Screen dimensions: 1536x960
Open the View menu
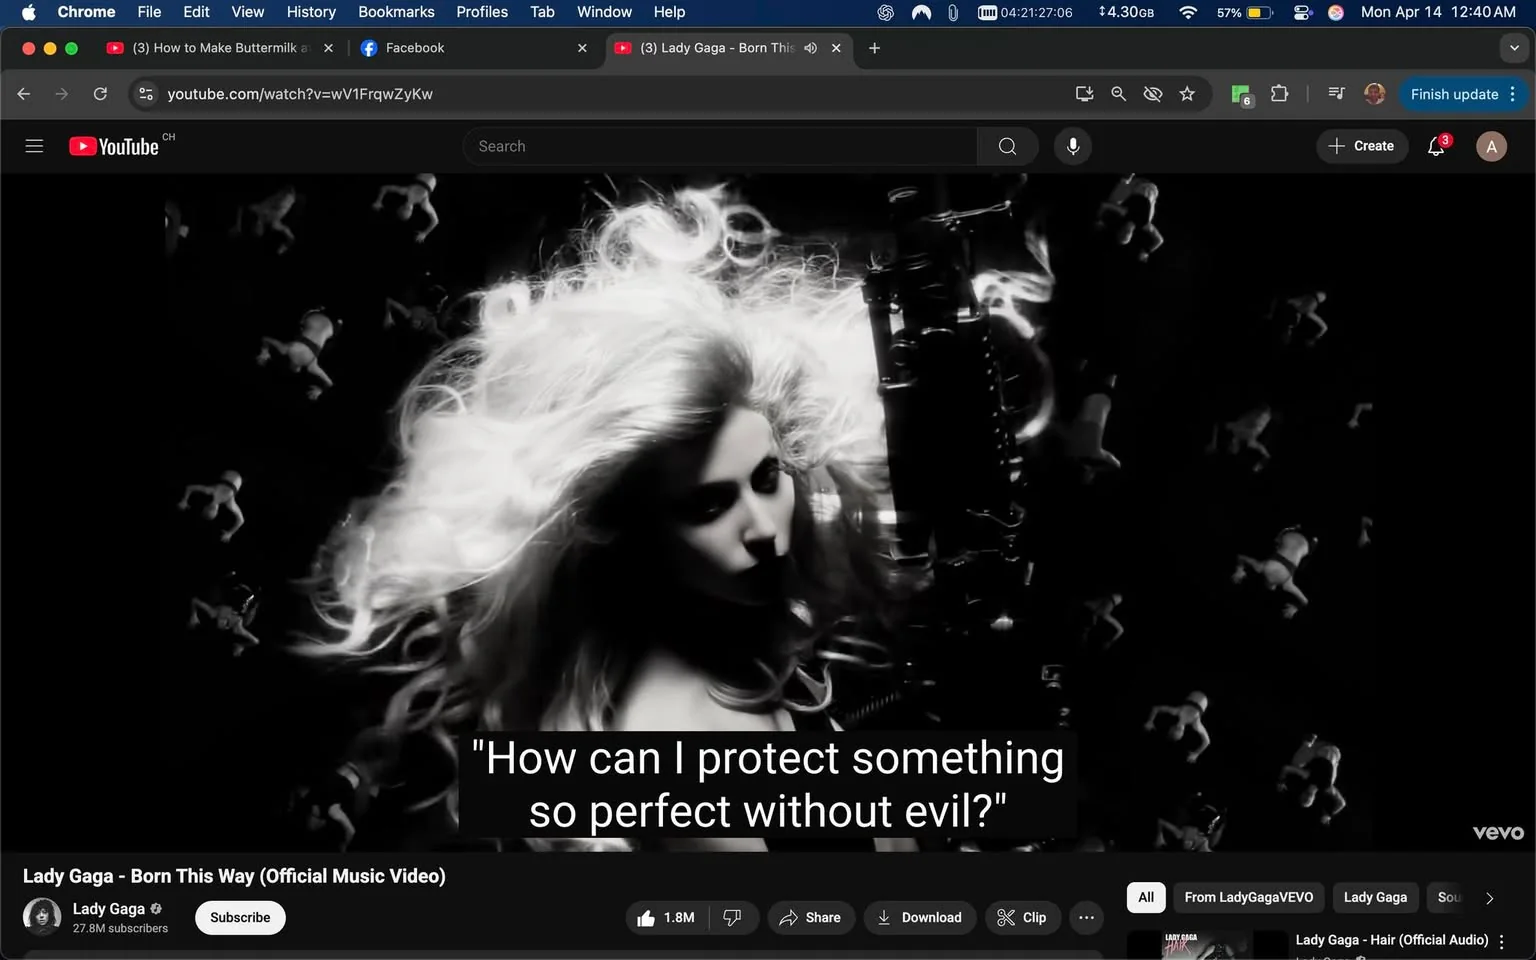click(x=247, y=12)
